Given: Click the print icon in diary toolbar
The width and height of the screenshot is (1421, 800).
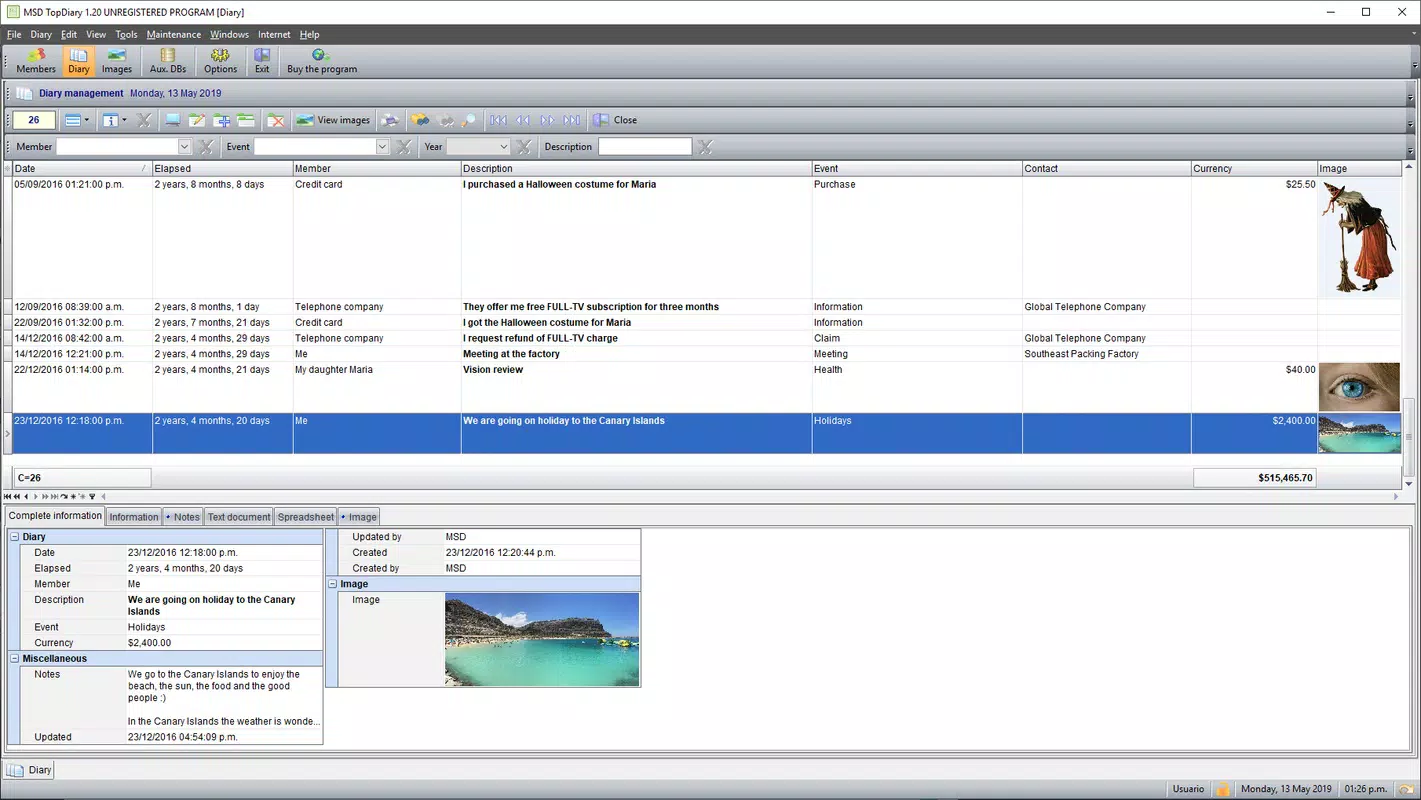Looking at the screenshot, I should point(390,120).
